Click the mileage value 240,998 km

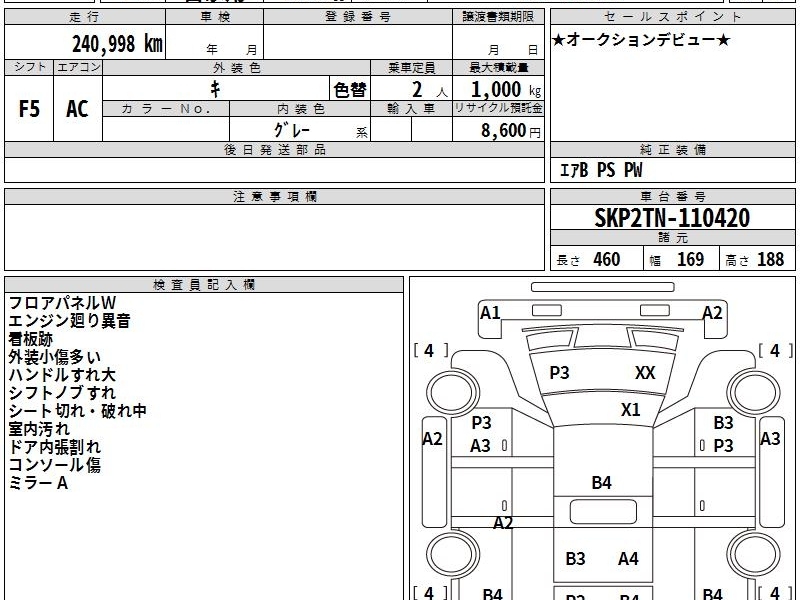[x=117, y=44]
